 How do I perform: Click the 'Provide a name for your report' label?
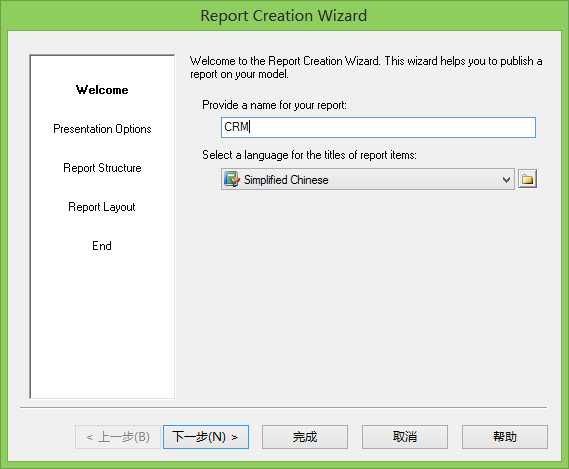tap(274, 105)
